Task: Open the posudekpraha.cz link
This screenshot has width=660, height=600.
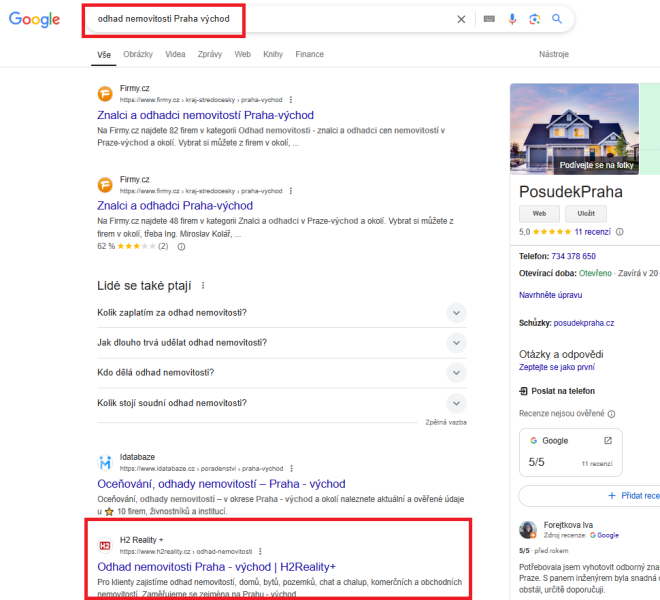Action: click(583, 323)
